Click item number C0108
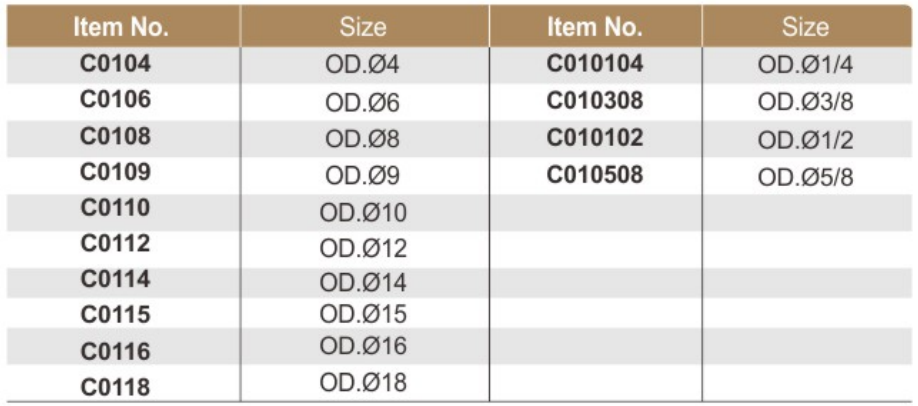Image resolution: width=918 pixels, height=406 pixels. point(116,136)
